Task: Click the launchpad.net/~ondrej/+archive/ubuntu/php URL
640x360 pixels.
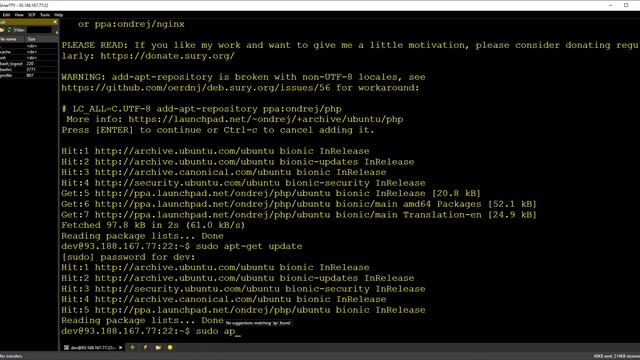Action: click(266, 120)
